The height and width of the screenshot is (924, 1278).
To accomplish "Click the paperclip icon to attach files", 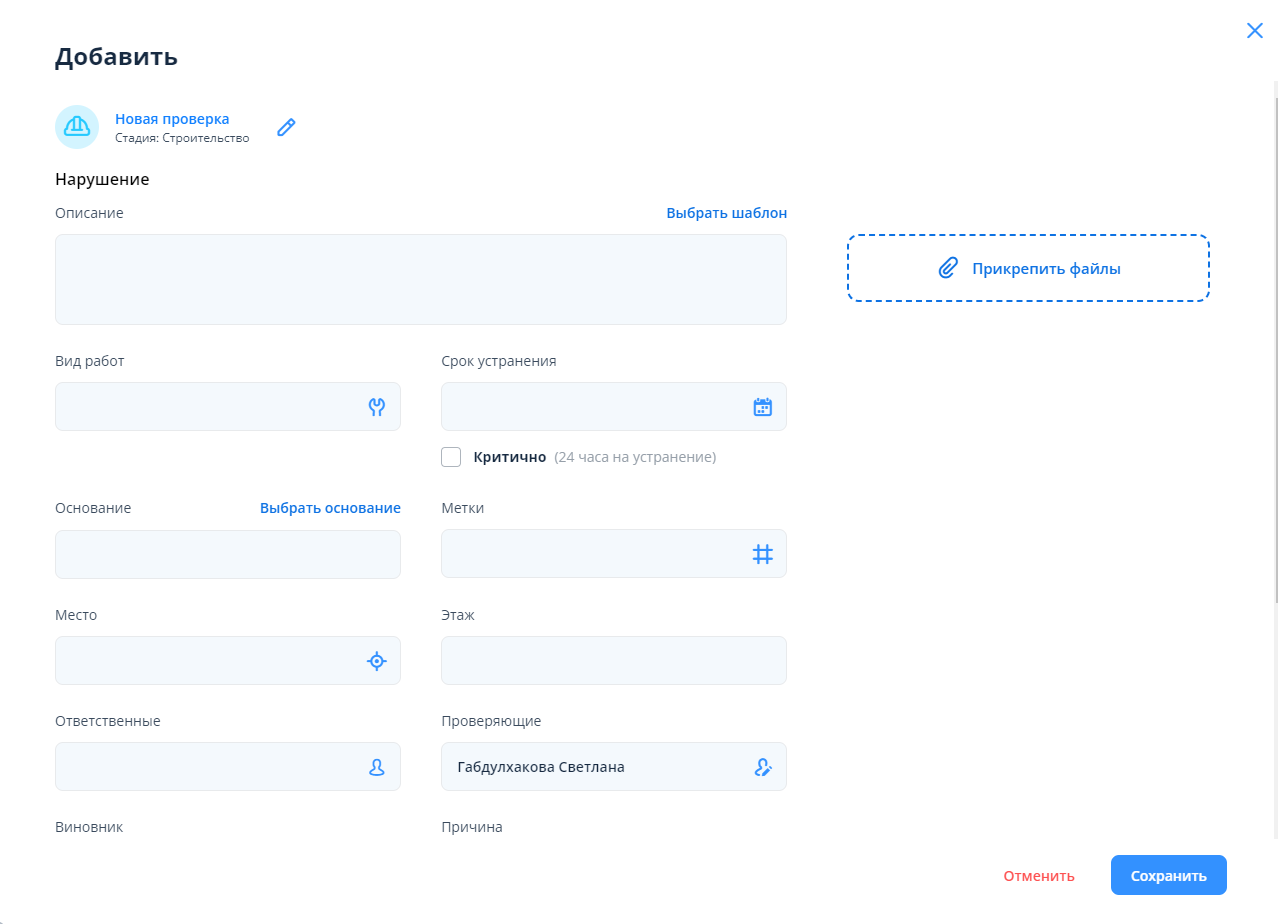I will click(x=948, y=268).
